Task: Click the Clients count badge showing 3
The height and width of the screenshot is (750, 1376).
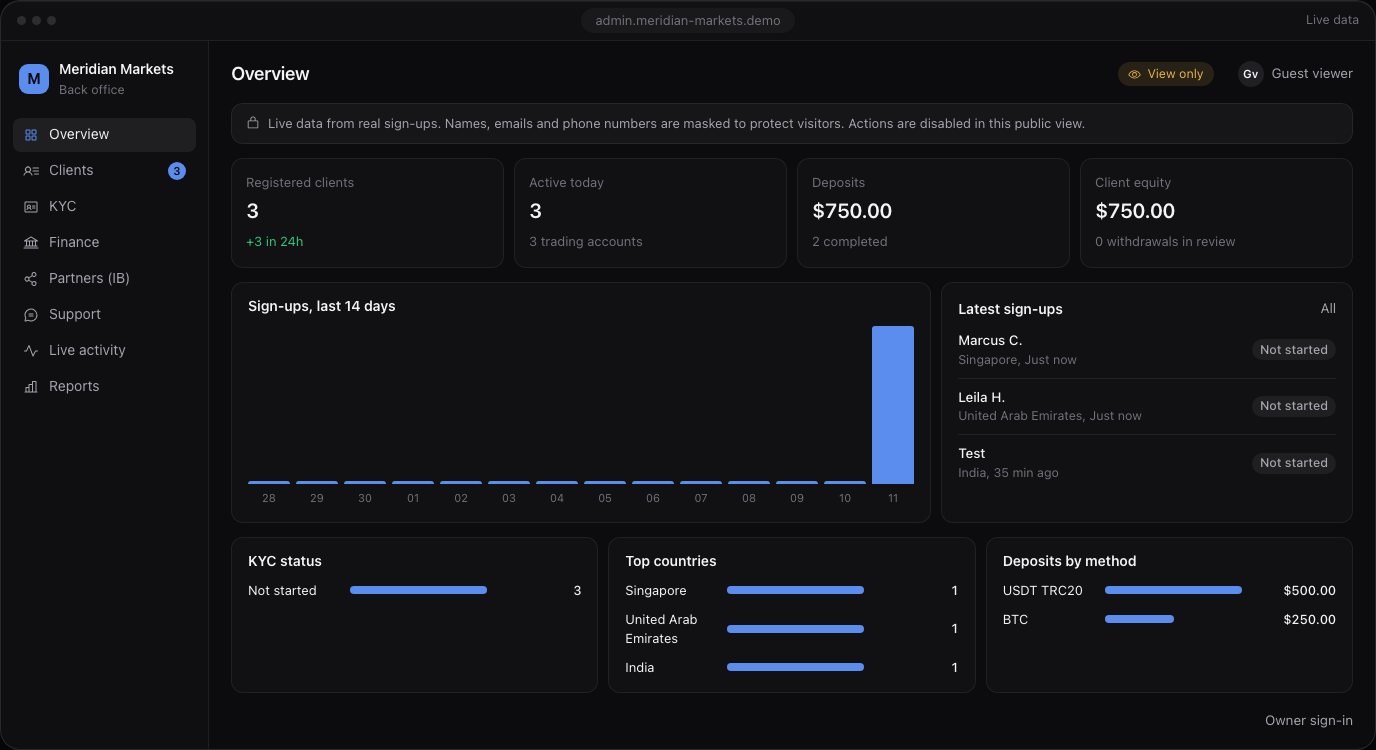Action: pos(177,171)
